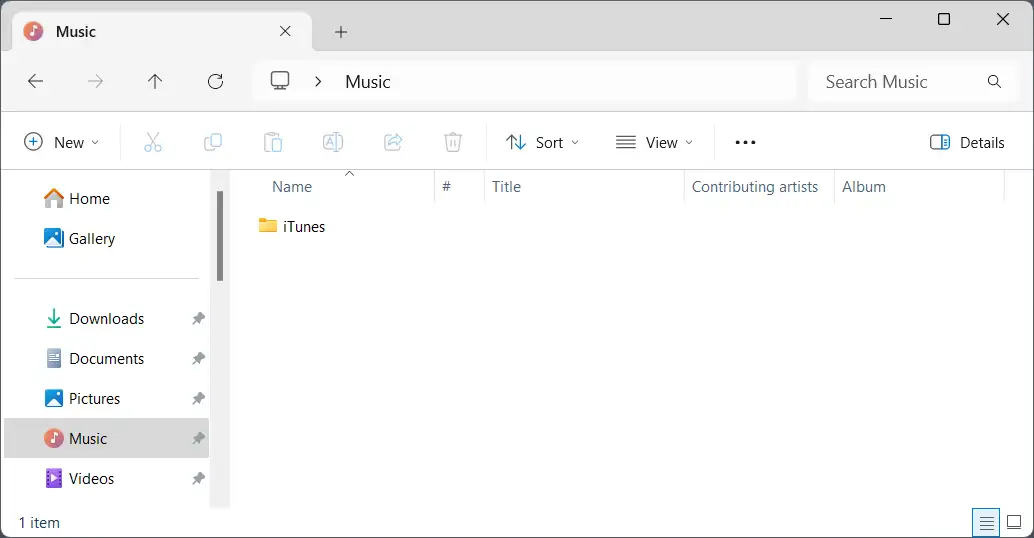
Task: Refresh the Music folder view
Action: point(215,82)
